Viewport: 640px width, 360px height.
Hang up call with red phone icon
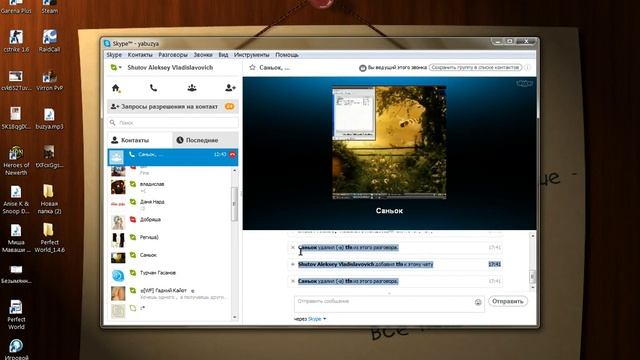click(x=232, y=155)
